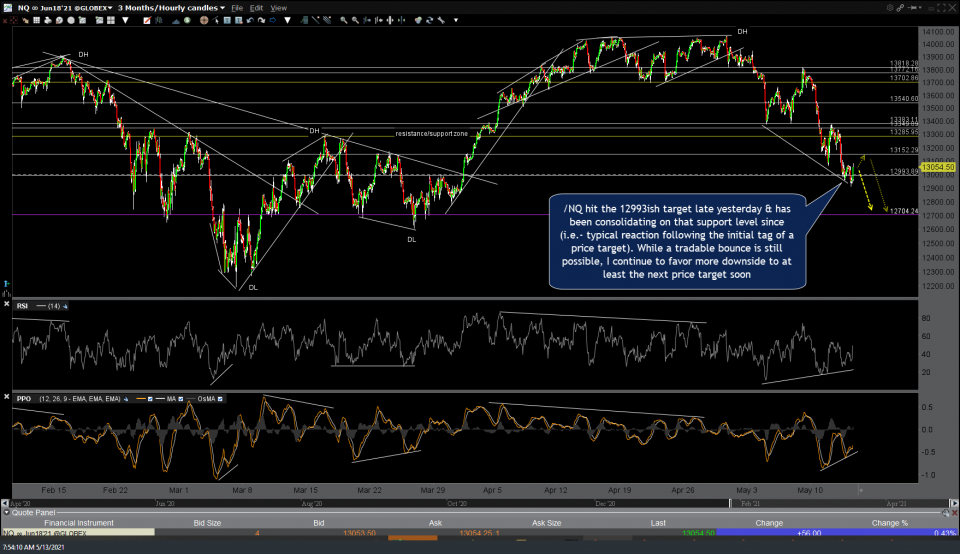Click the zoom in magnifier icon
The width and height of the screenshot is (960, 554).
[x=344, y=20]
